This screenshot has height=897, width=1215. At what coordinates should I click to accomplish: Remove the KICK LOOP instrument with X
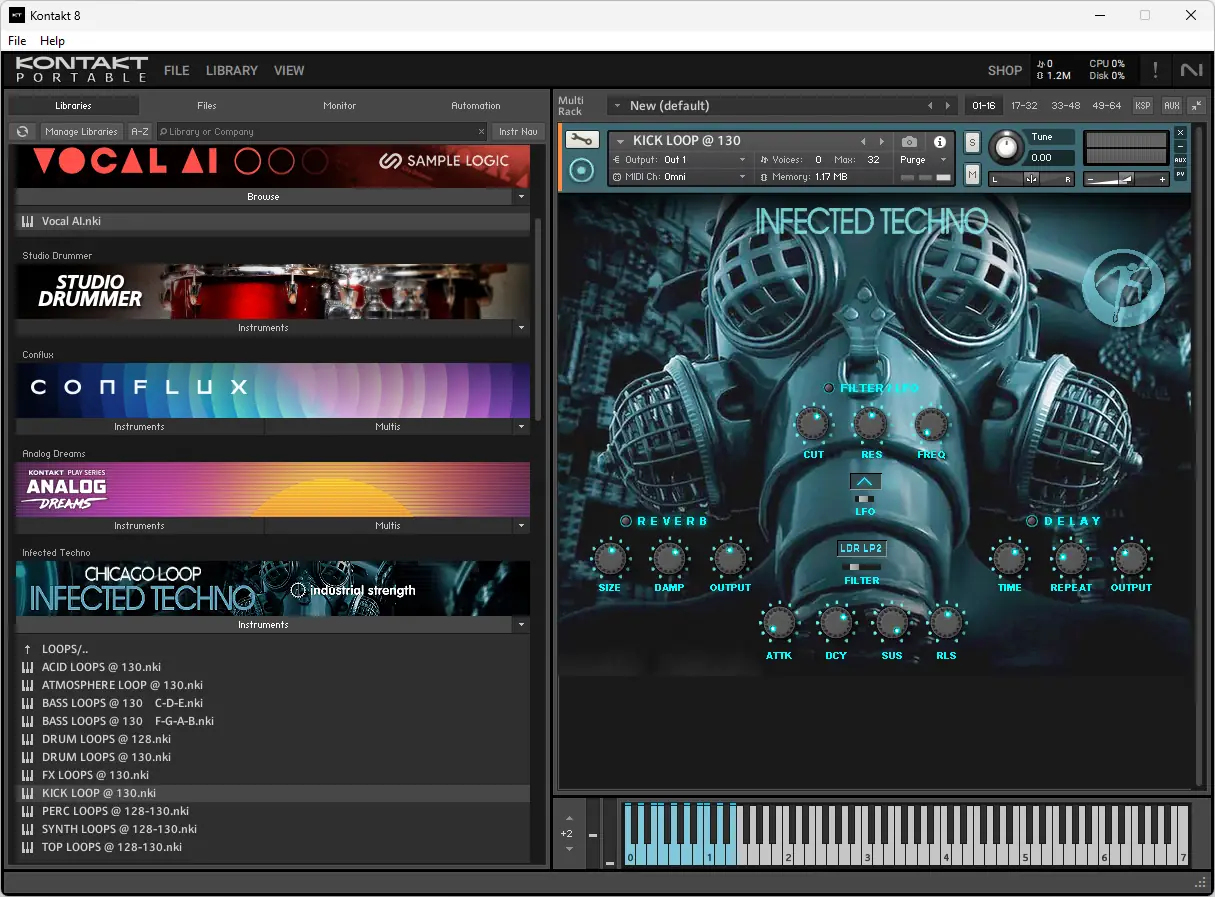[x=1180, y=133]
